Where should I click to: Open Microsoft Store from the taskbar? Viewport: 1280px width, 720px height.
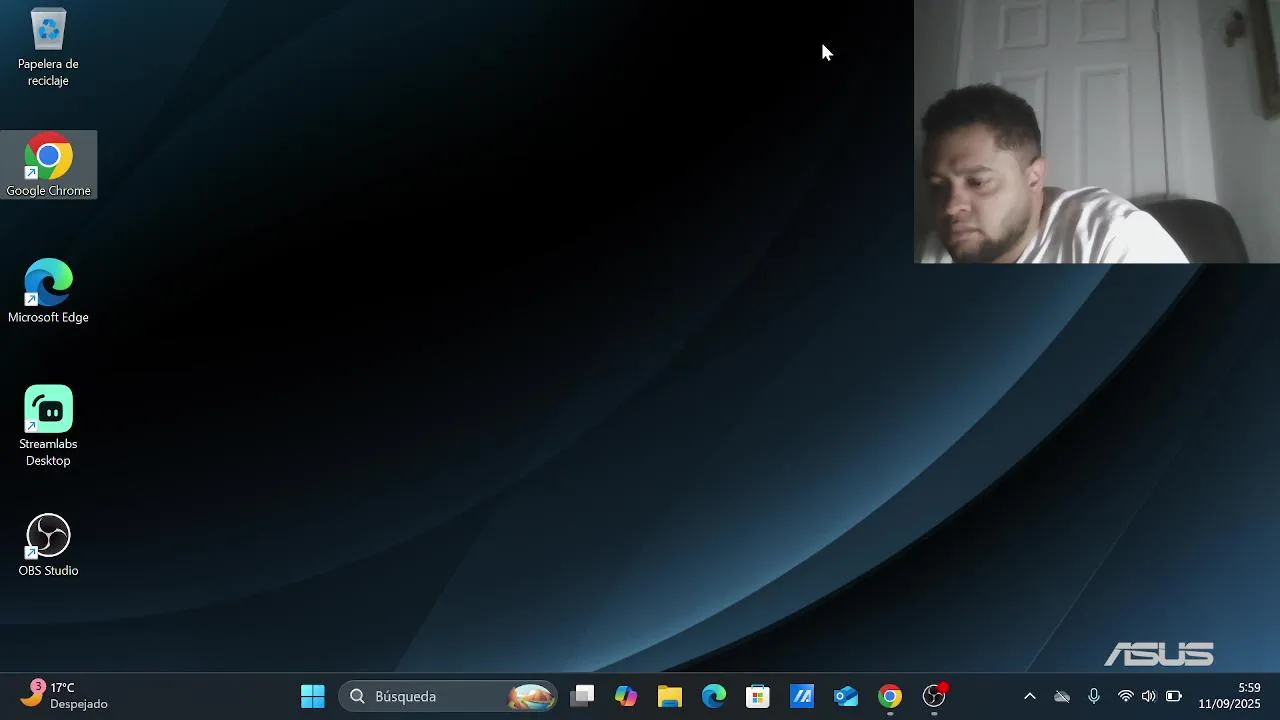coord(758,696)
